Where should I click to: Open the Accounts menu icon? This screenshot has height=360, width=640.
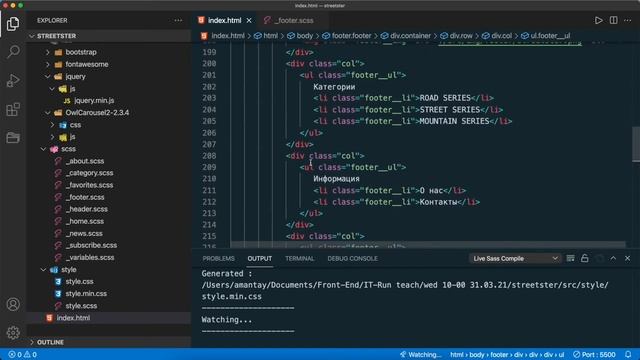pyautogui.click(x=13, y=304)
